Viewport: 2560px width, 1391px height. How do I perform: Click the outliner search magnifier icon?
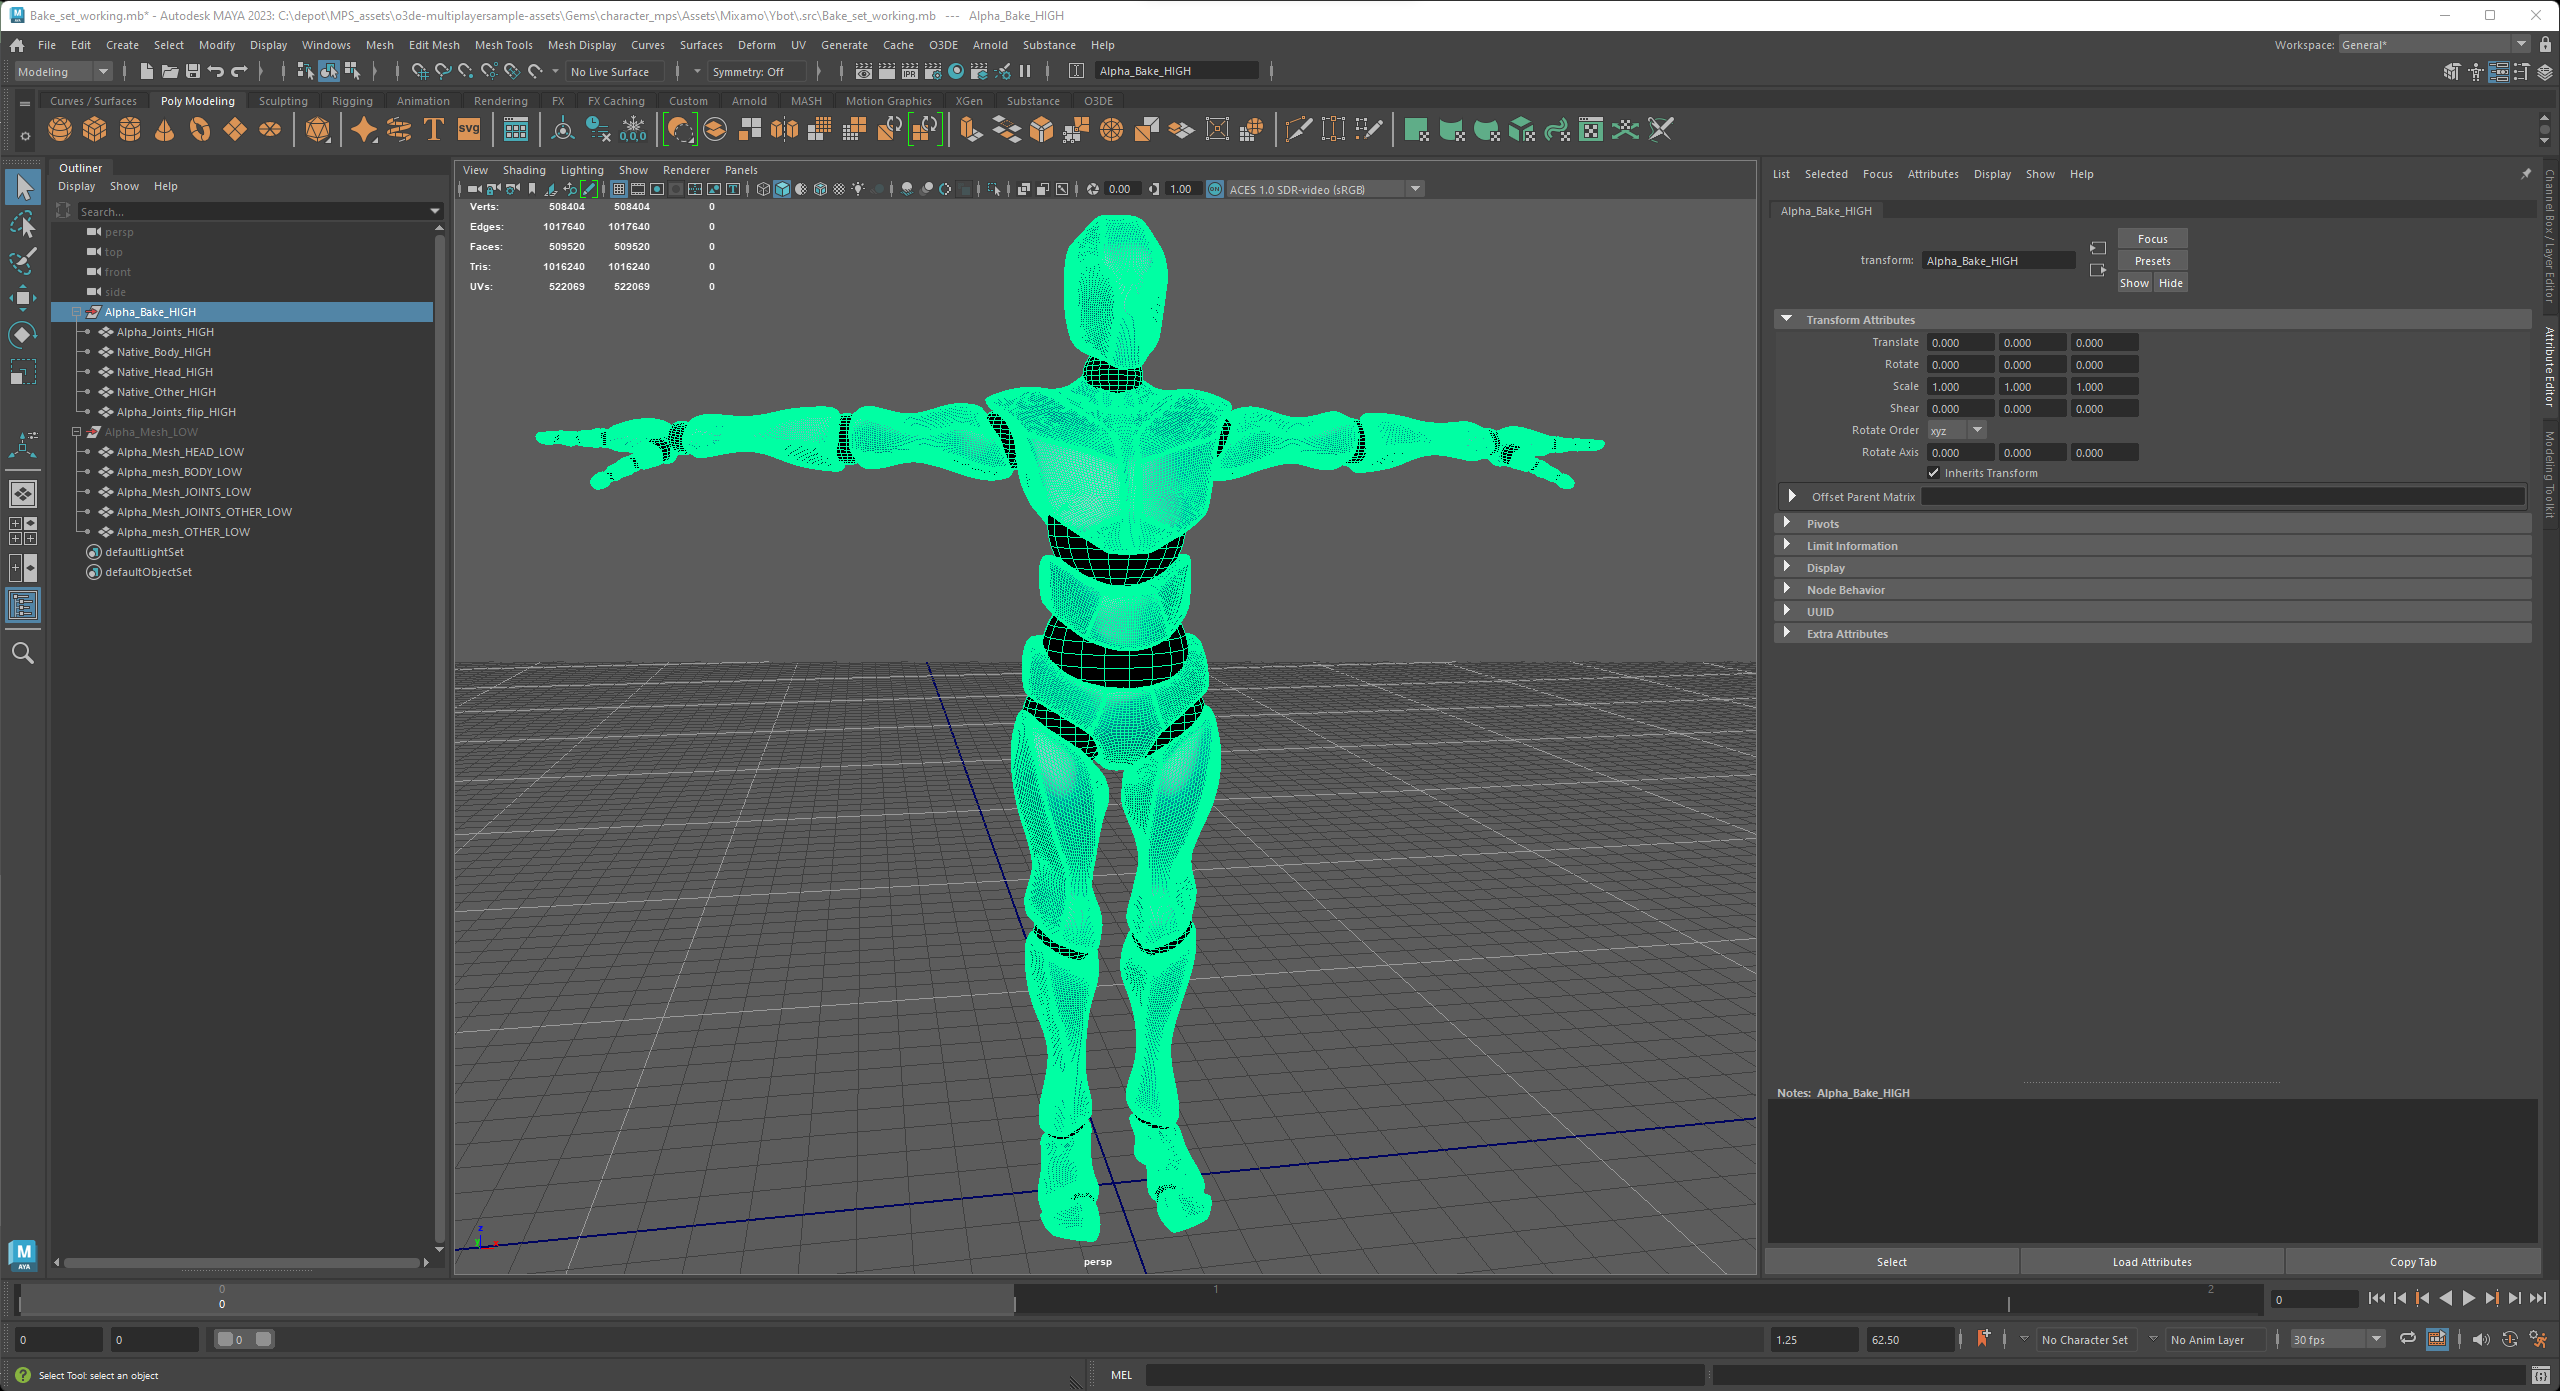coord(23,654)
